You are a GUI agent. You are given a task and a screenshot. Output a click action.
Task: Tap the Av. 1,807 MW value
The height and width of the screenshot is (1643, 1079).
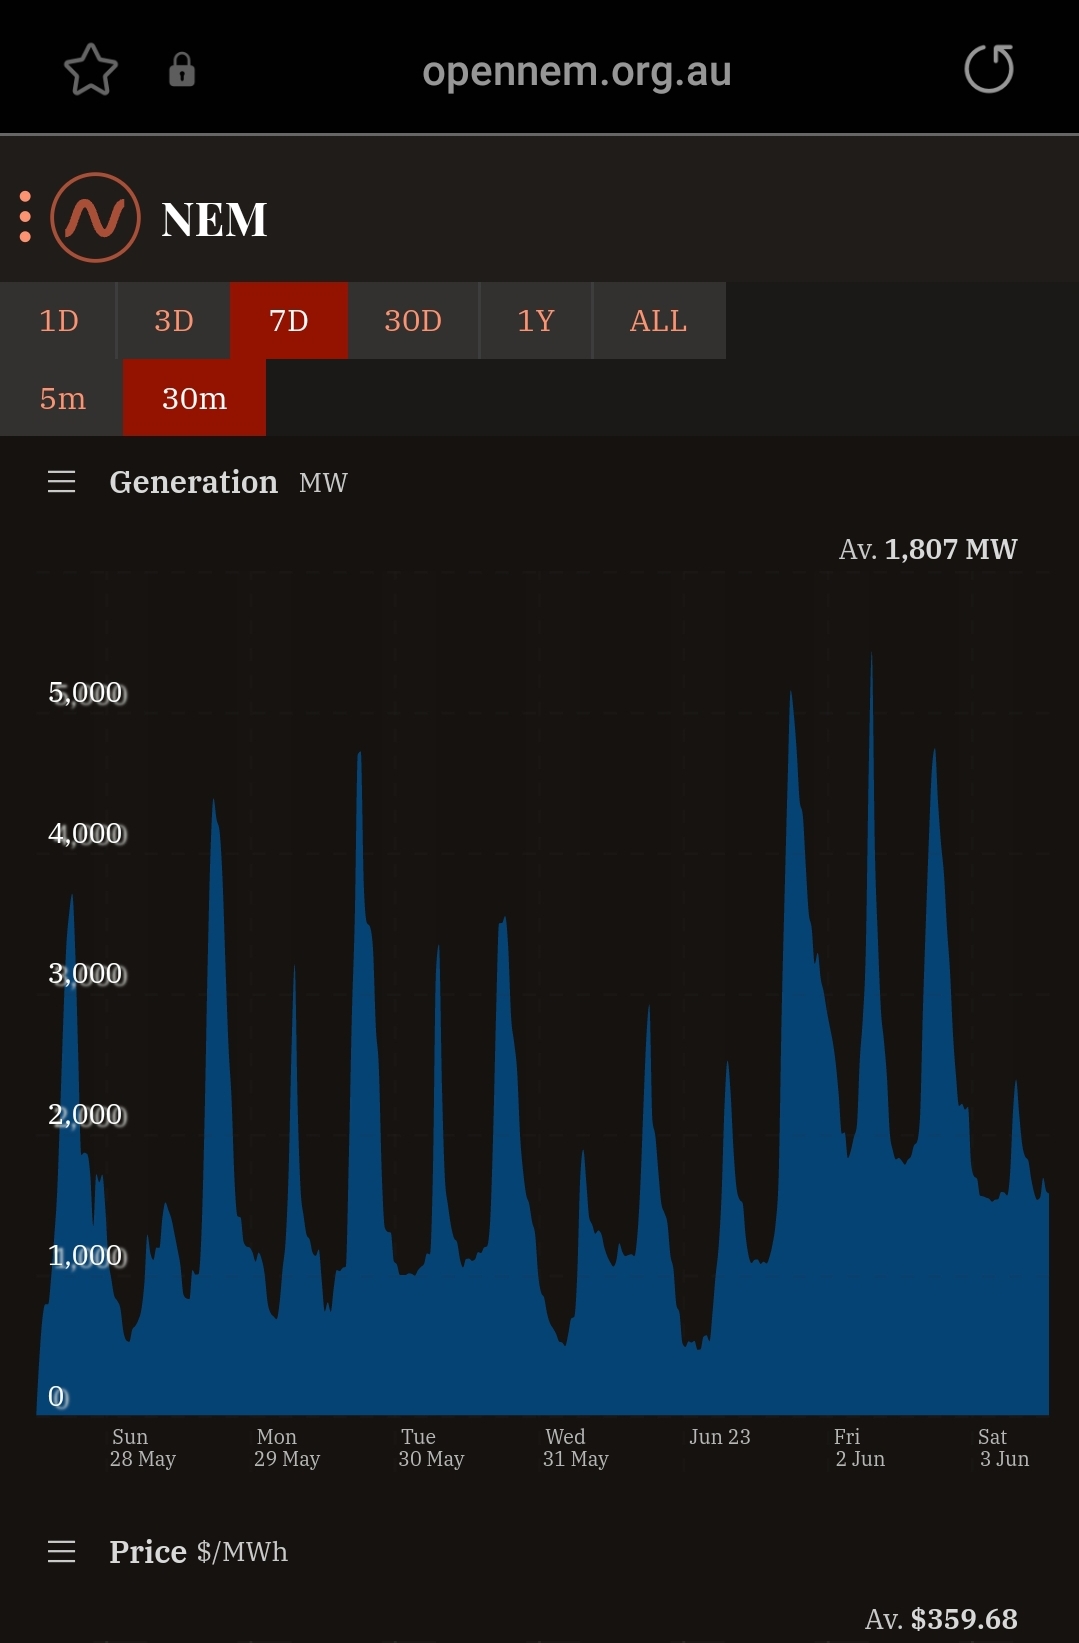point(928,549)
